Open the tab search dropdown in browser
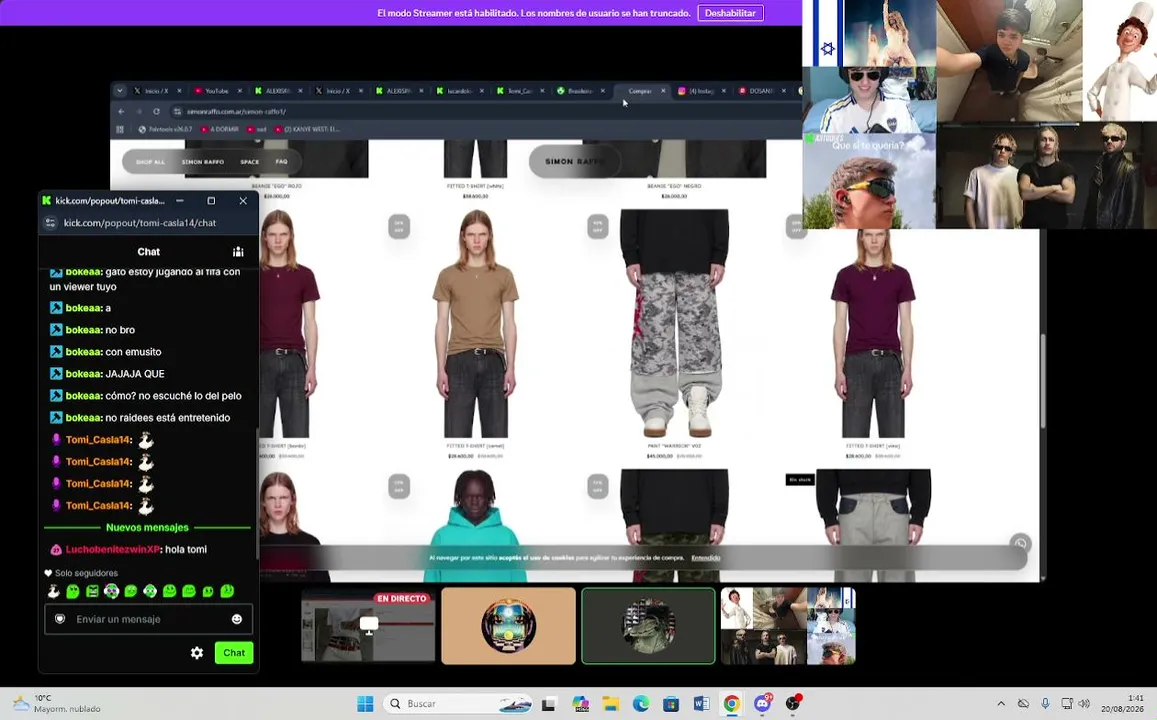1157x720 pixels. pos(120,91)
